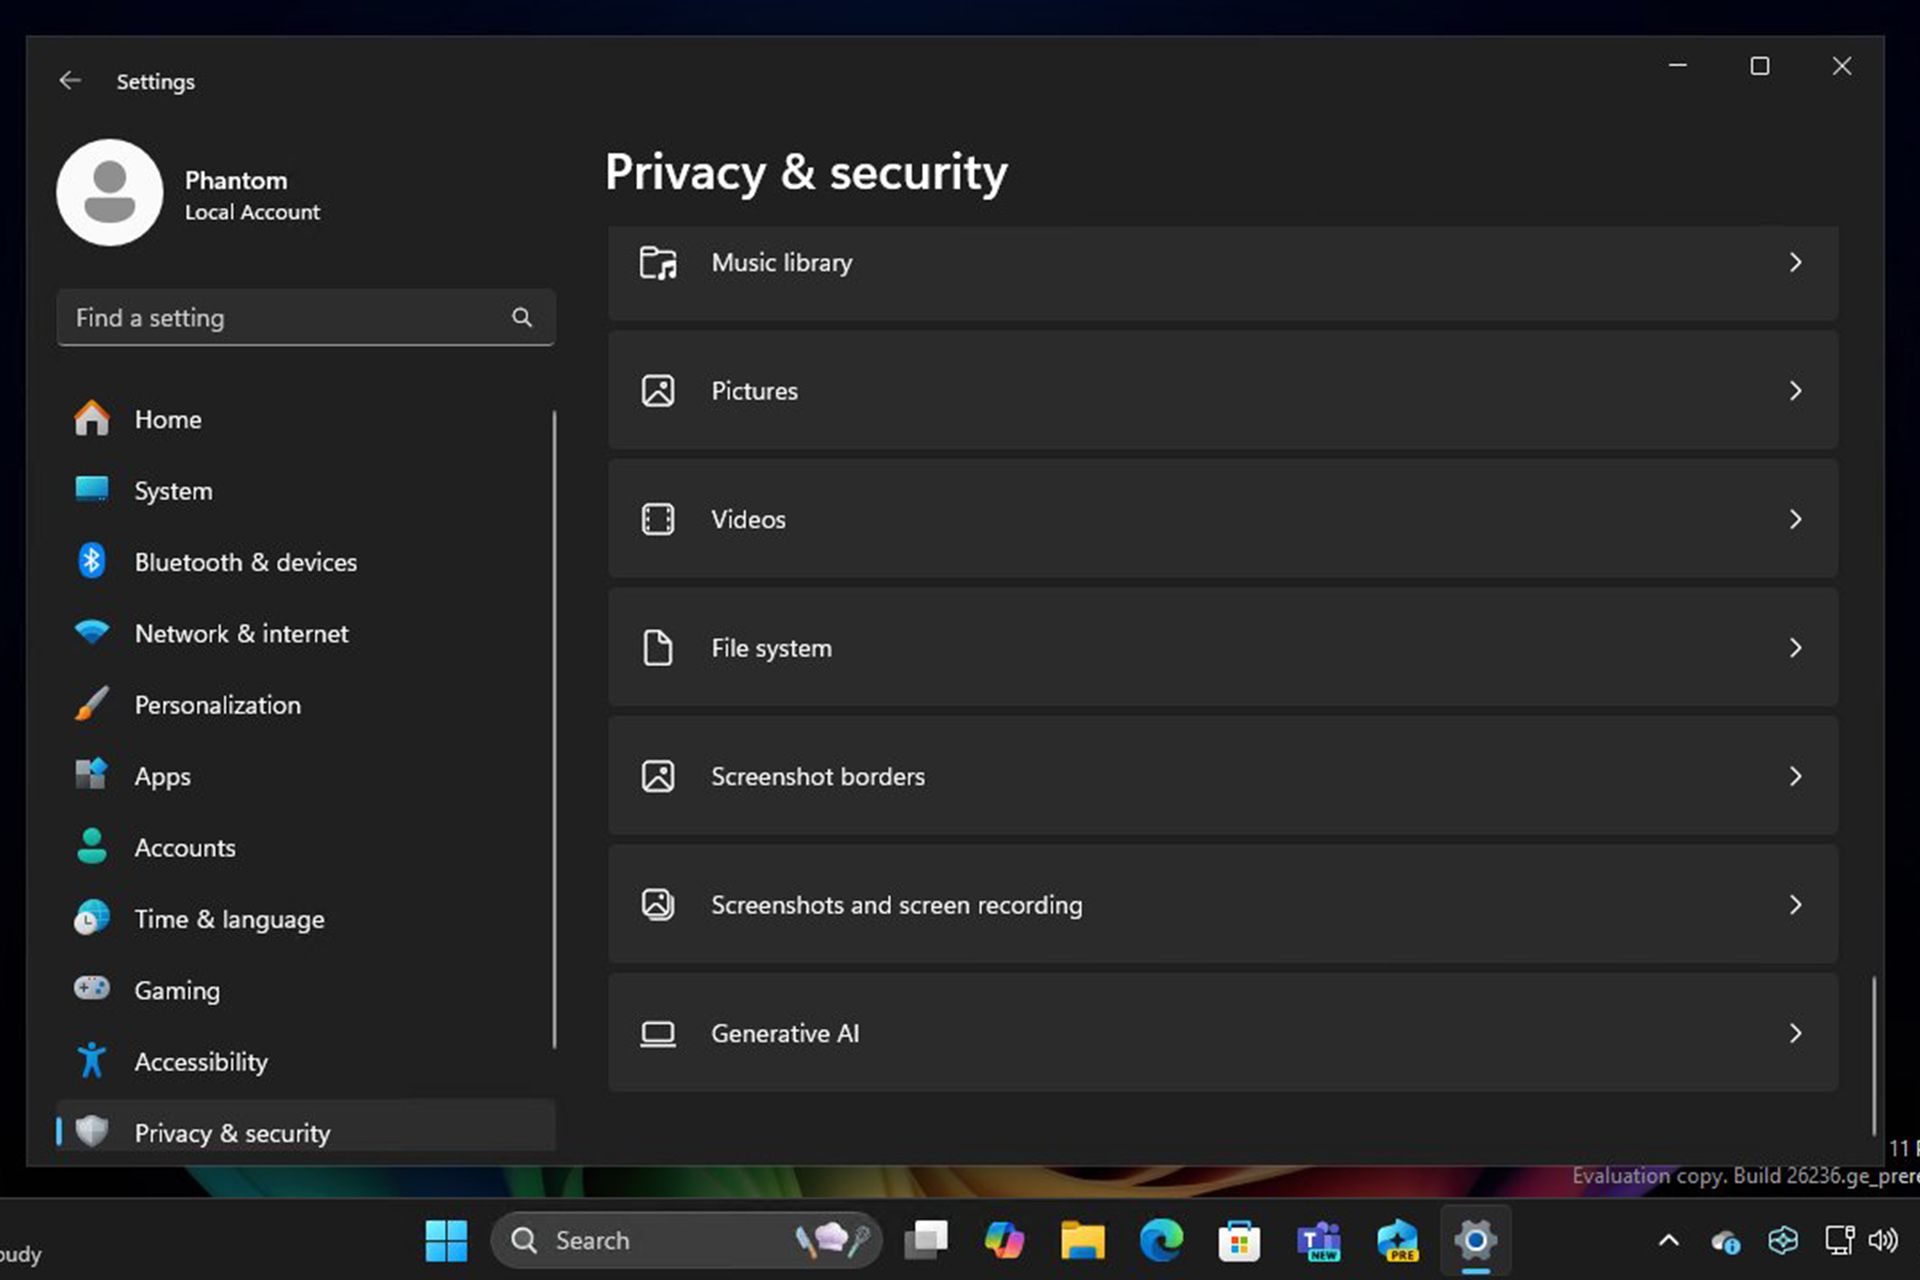This screenshot has height=1280, width=1920.
Task: Open Personalization settings
Action: pyautogui.click(x=217, y=704)
